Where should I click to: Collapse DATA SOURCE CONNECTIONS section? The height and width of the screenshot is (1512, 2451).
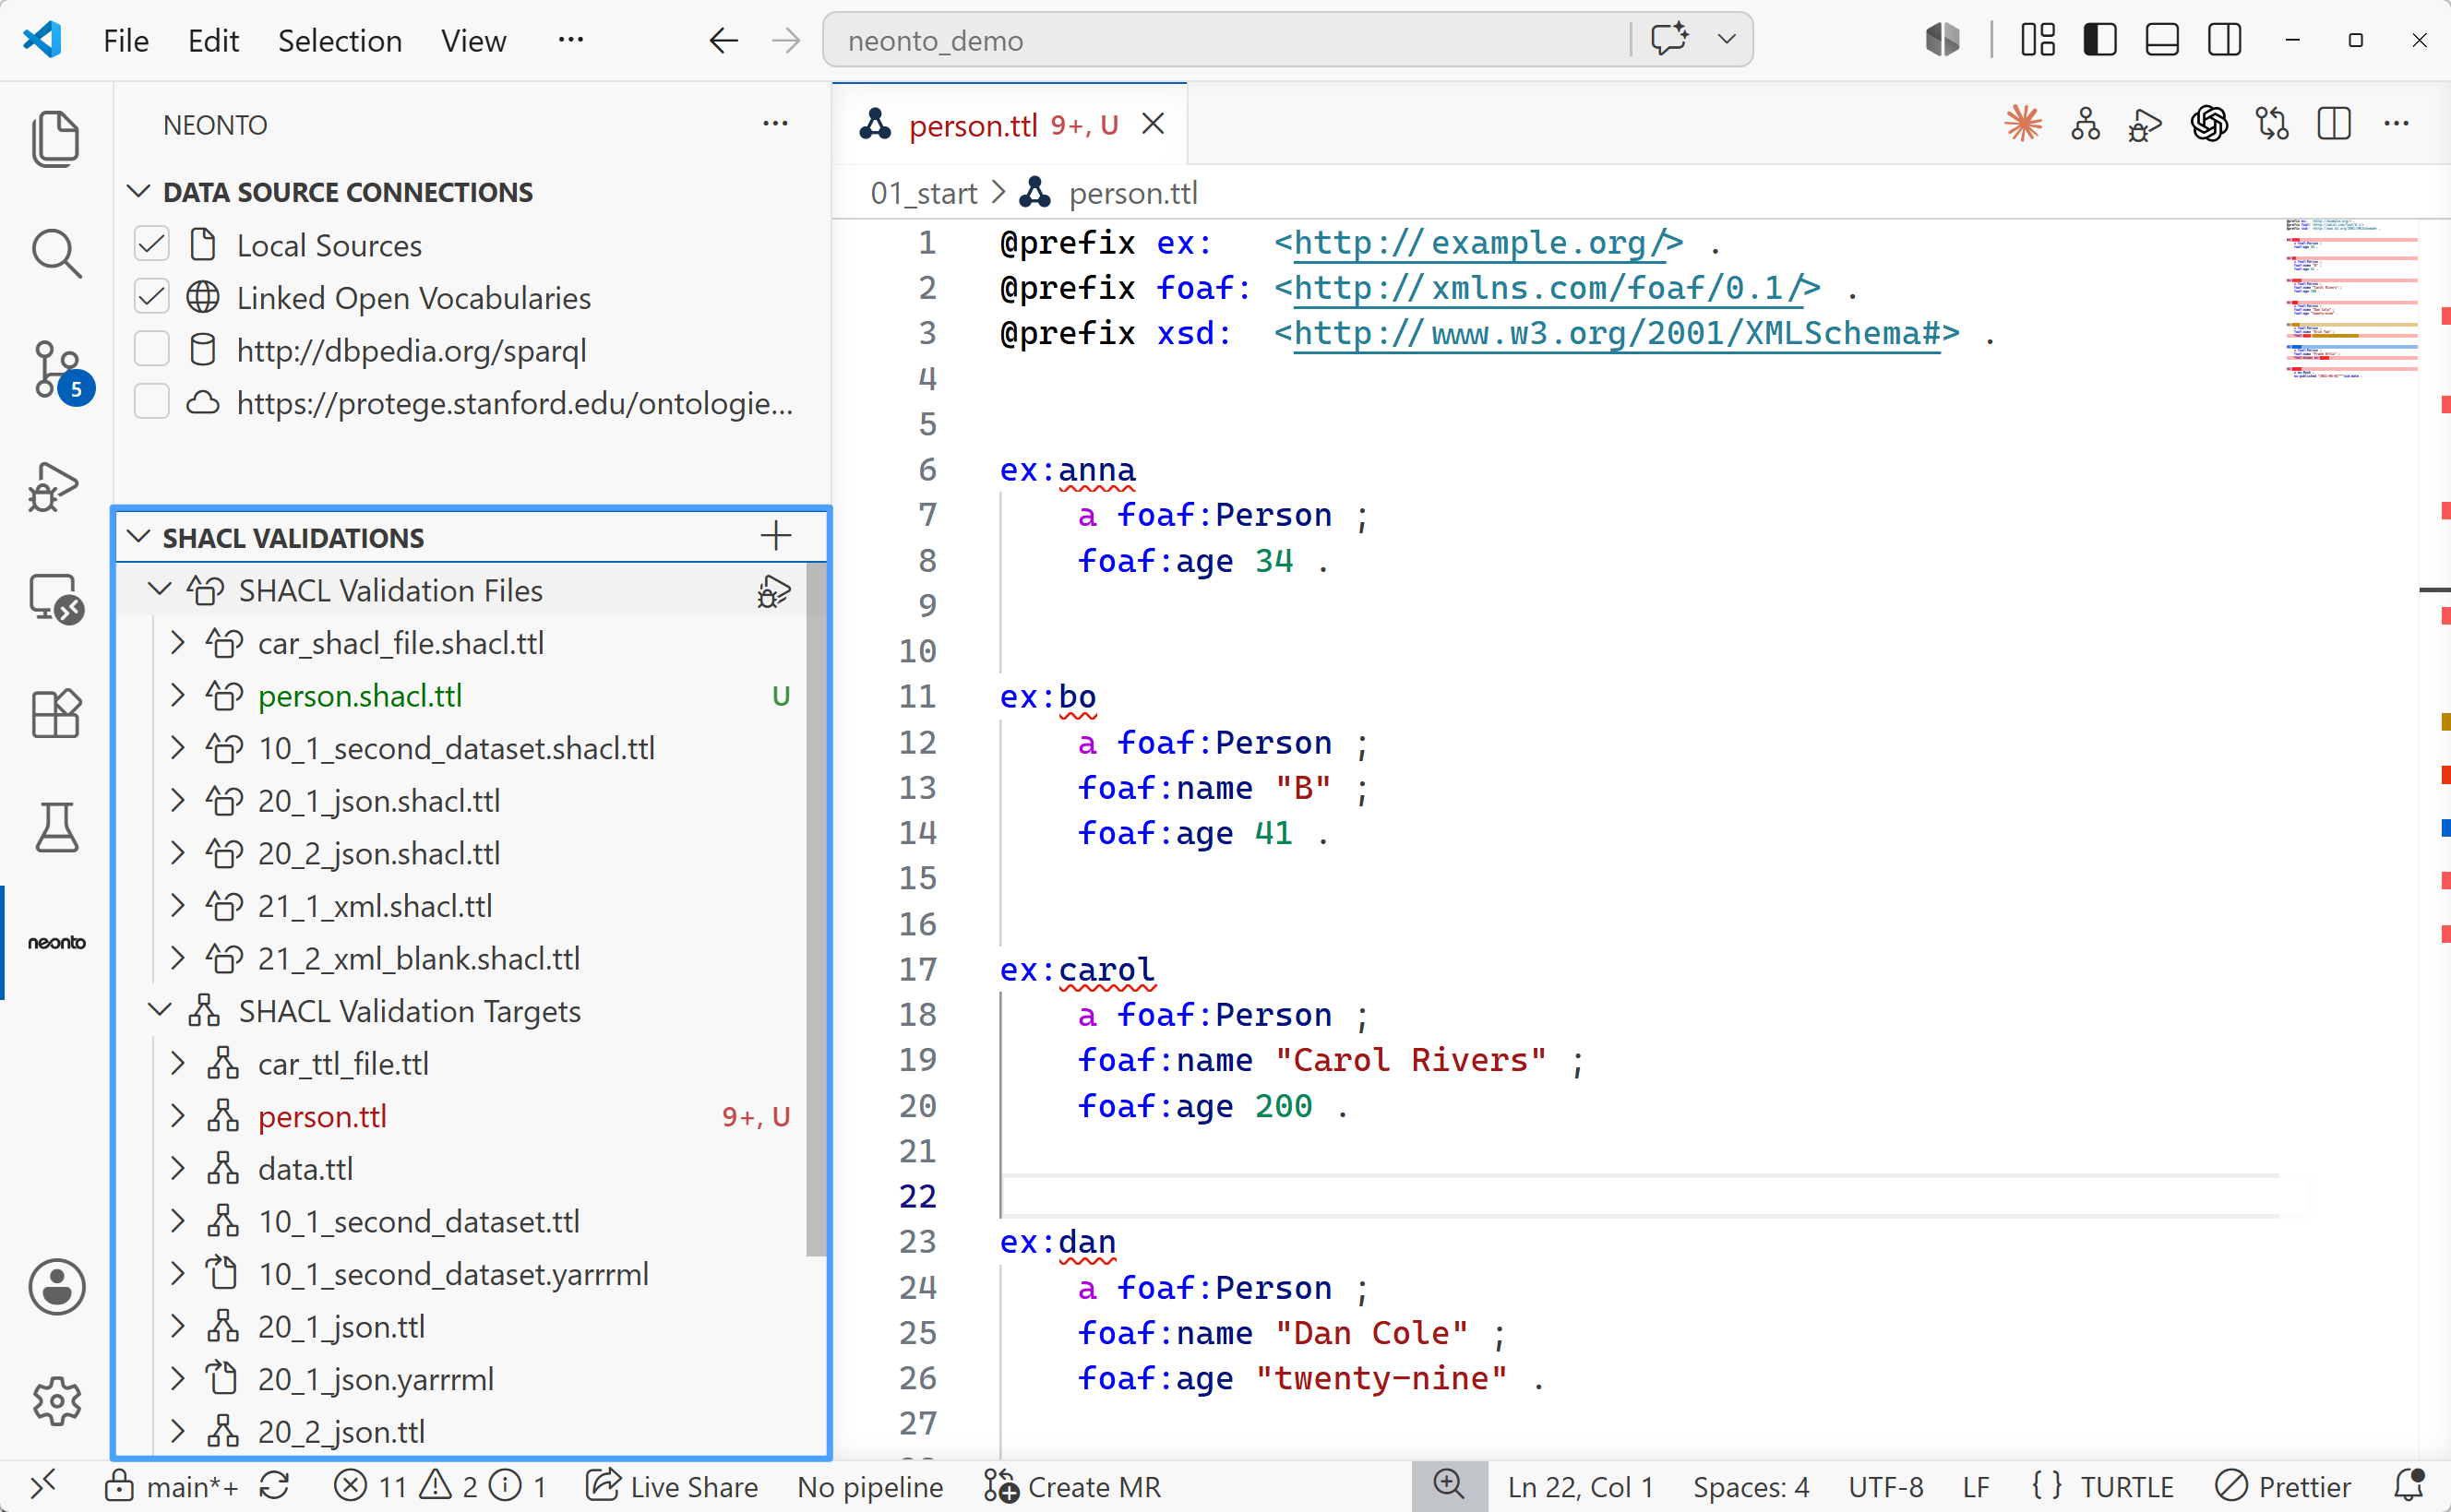pyautogui.click(x=139, y=191)
